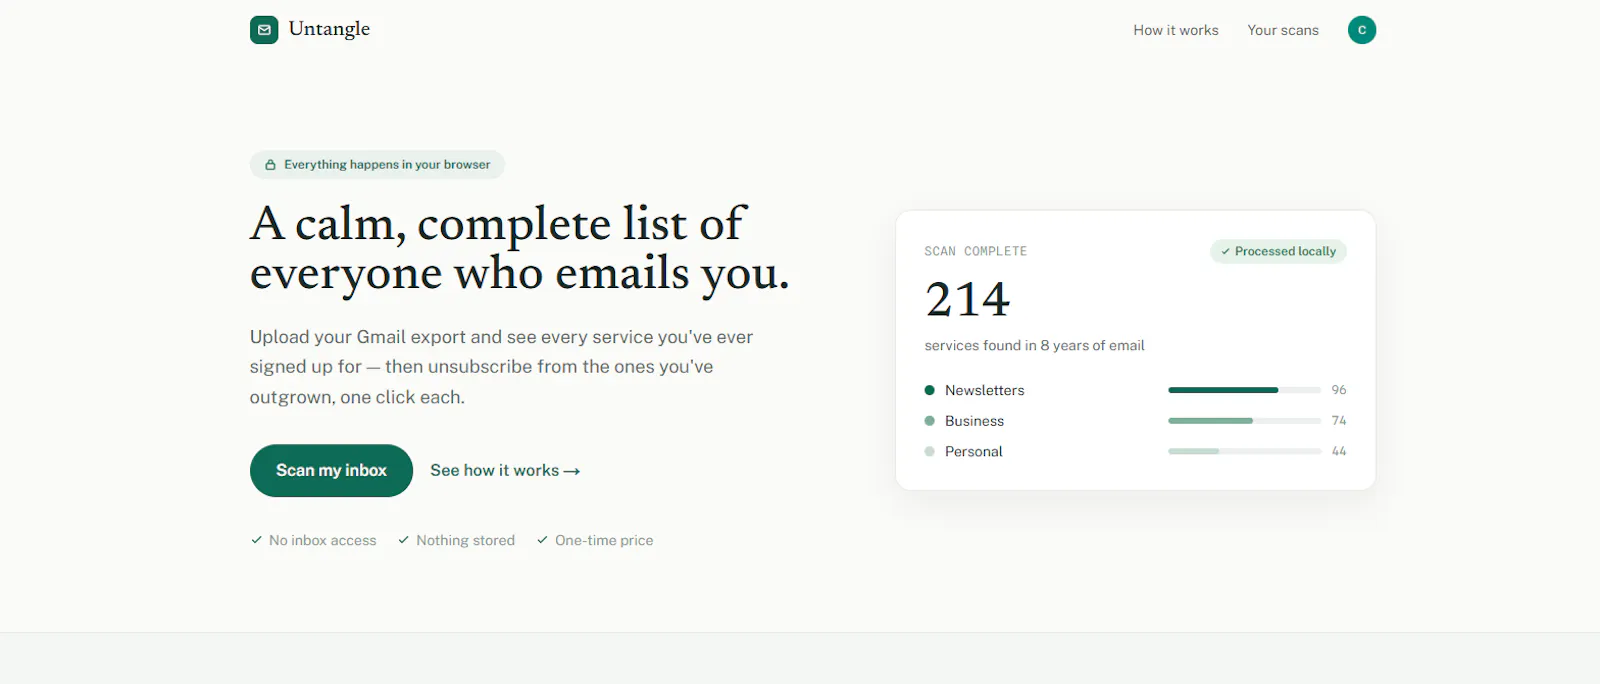Open Your scans in the navigation bar

pyautogui.click(x=1283, y=30)
